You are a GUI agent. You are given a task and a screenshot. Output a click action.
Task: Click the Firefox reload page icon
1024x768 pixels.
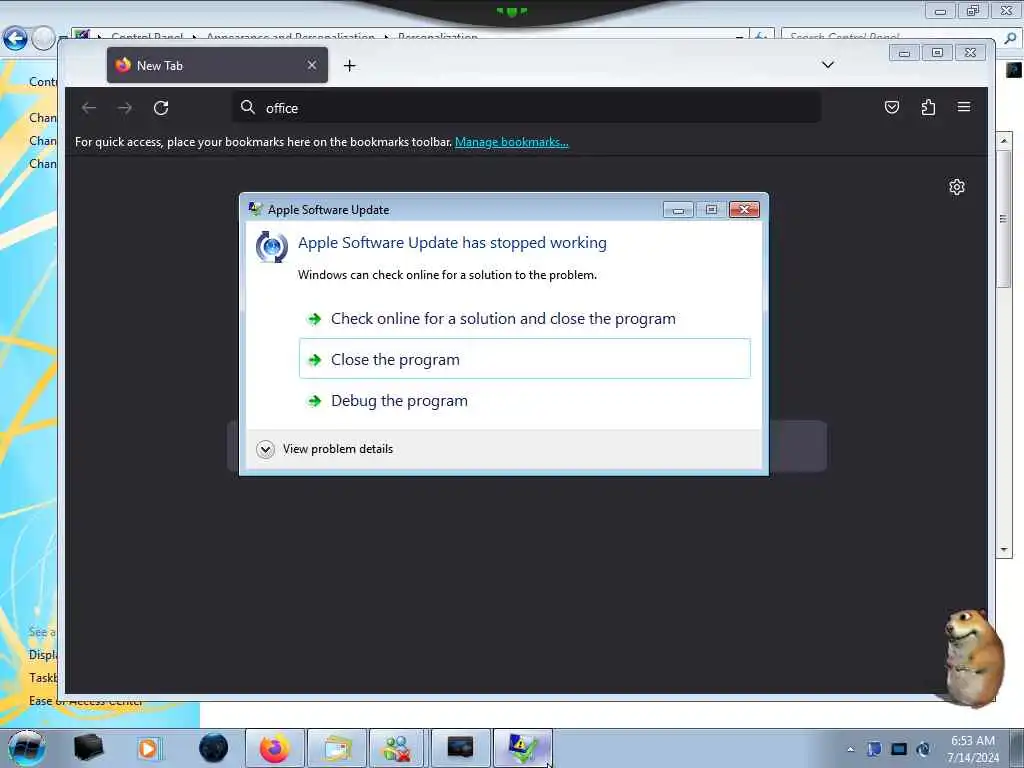(x=161, y=108)
